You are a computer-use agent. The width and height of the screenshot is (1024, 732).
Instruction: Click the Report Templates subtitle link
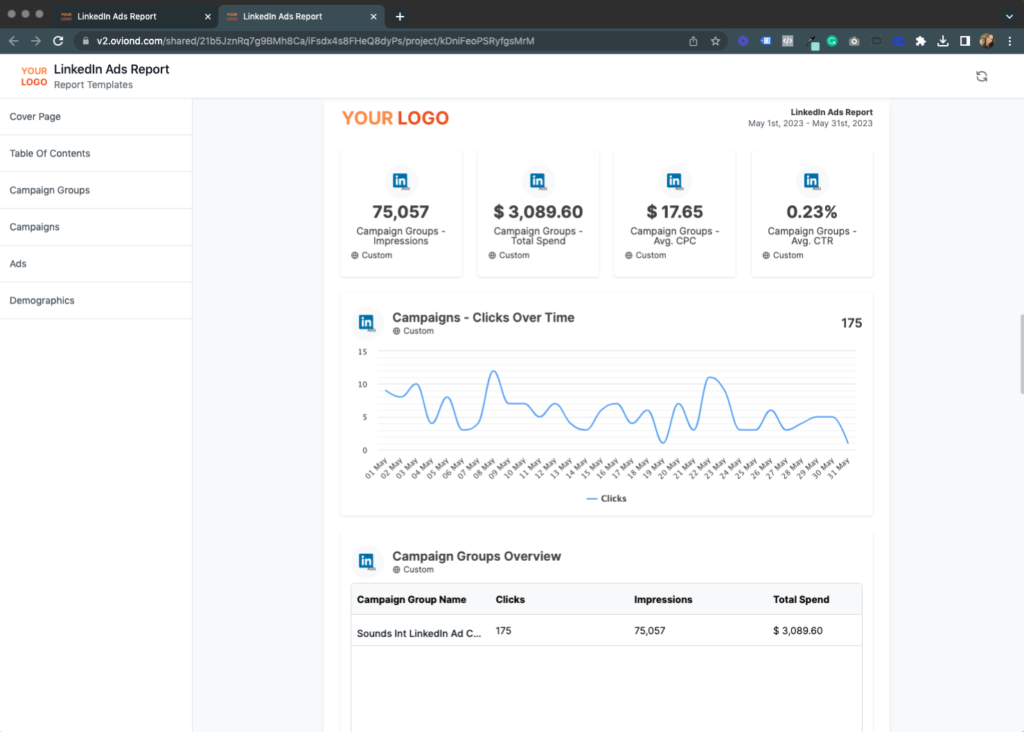tap(93, 85)
